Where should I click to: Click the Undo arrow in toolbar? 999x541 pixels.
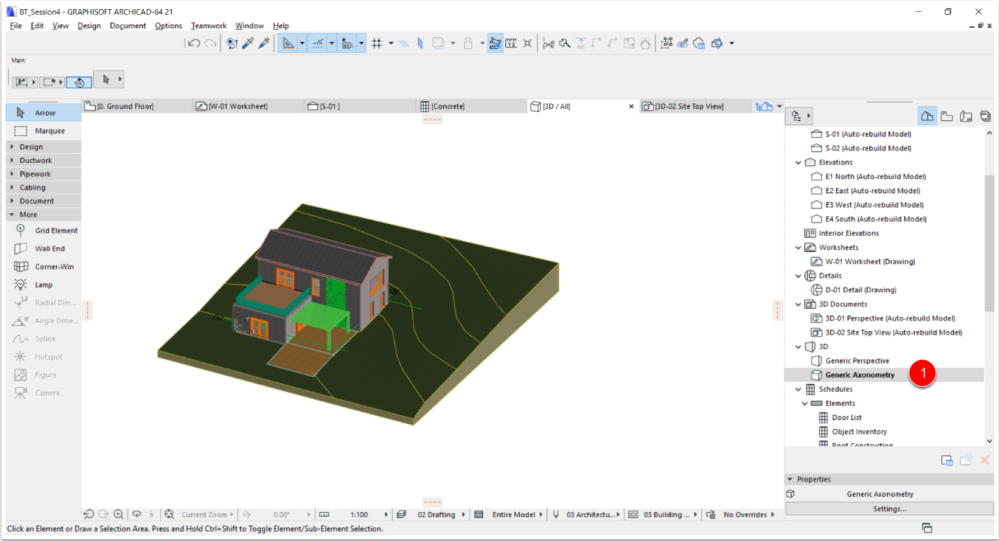pos(193,43)
